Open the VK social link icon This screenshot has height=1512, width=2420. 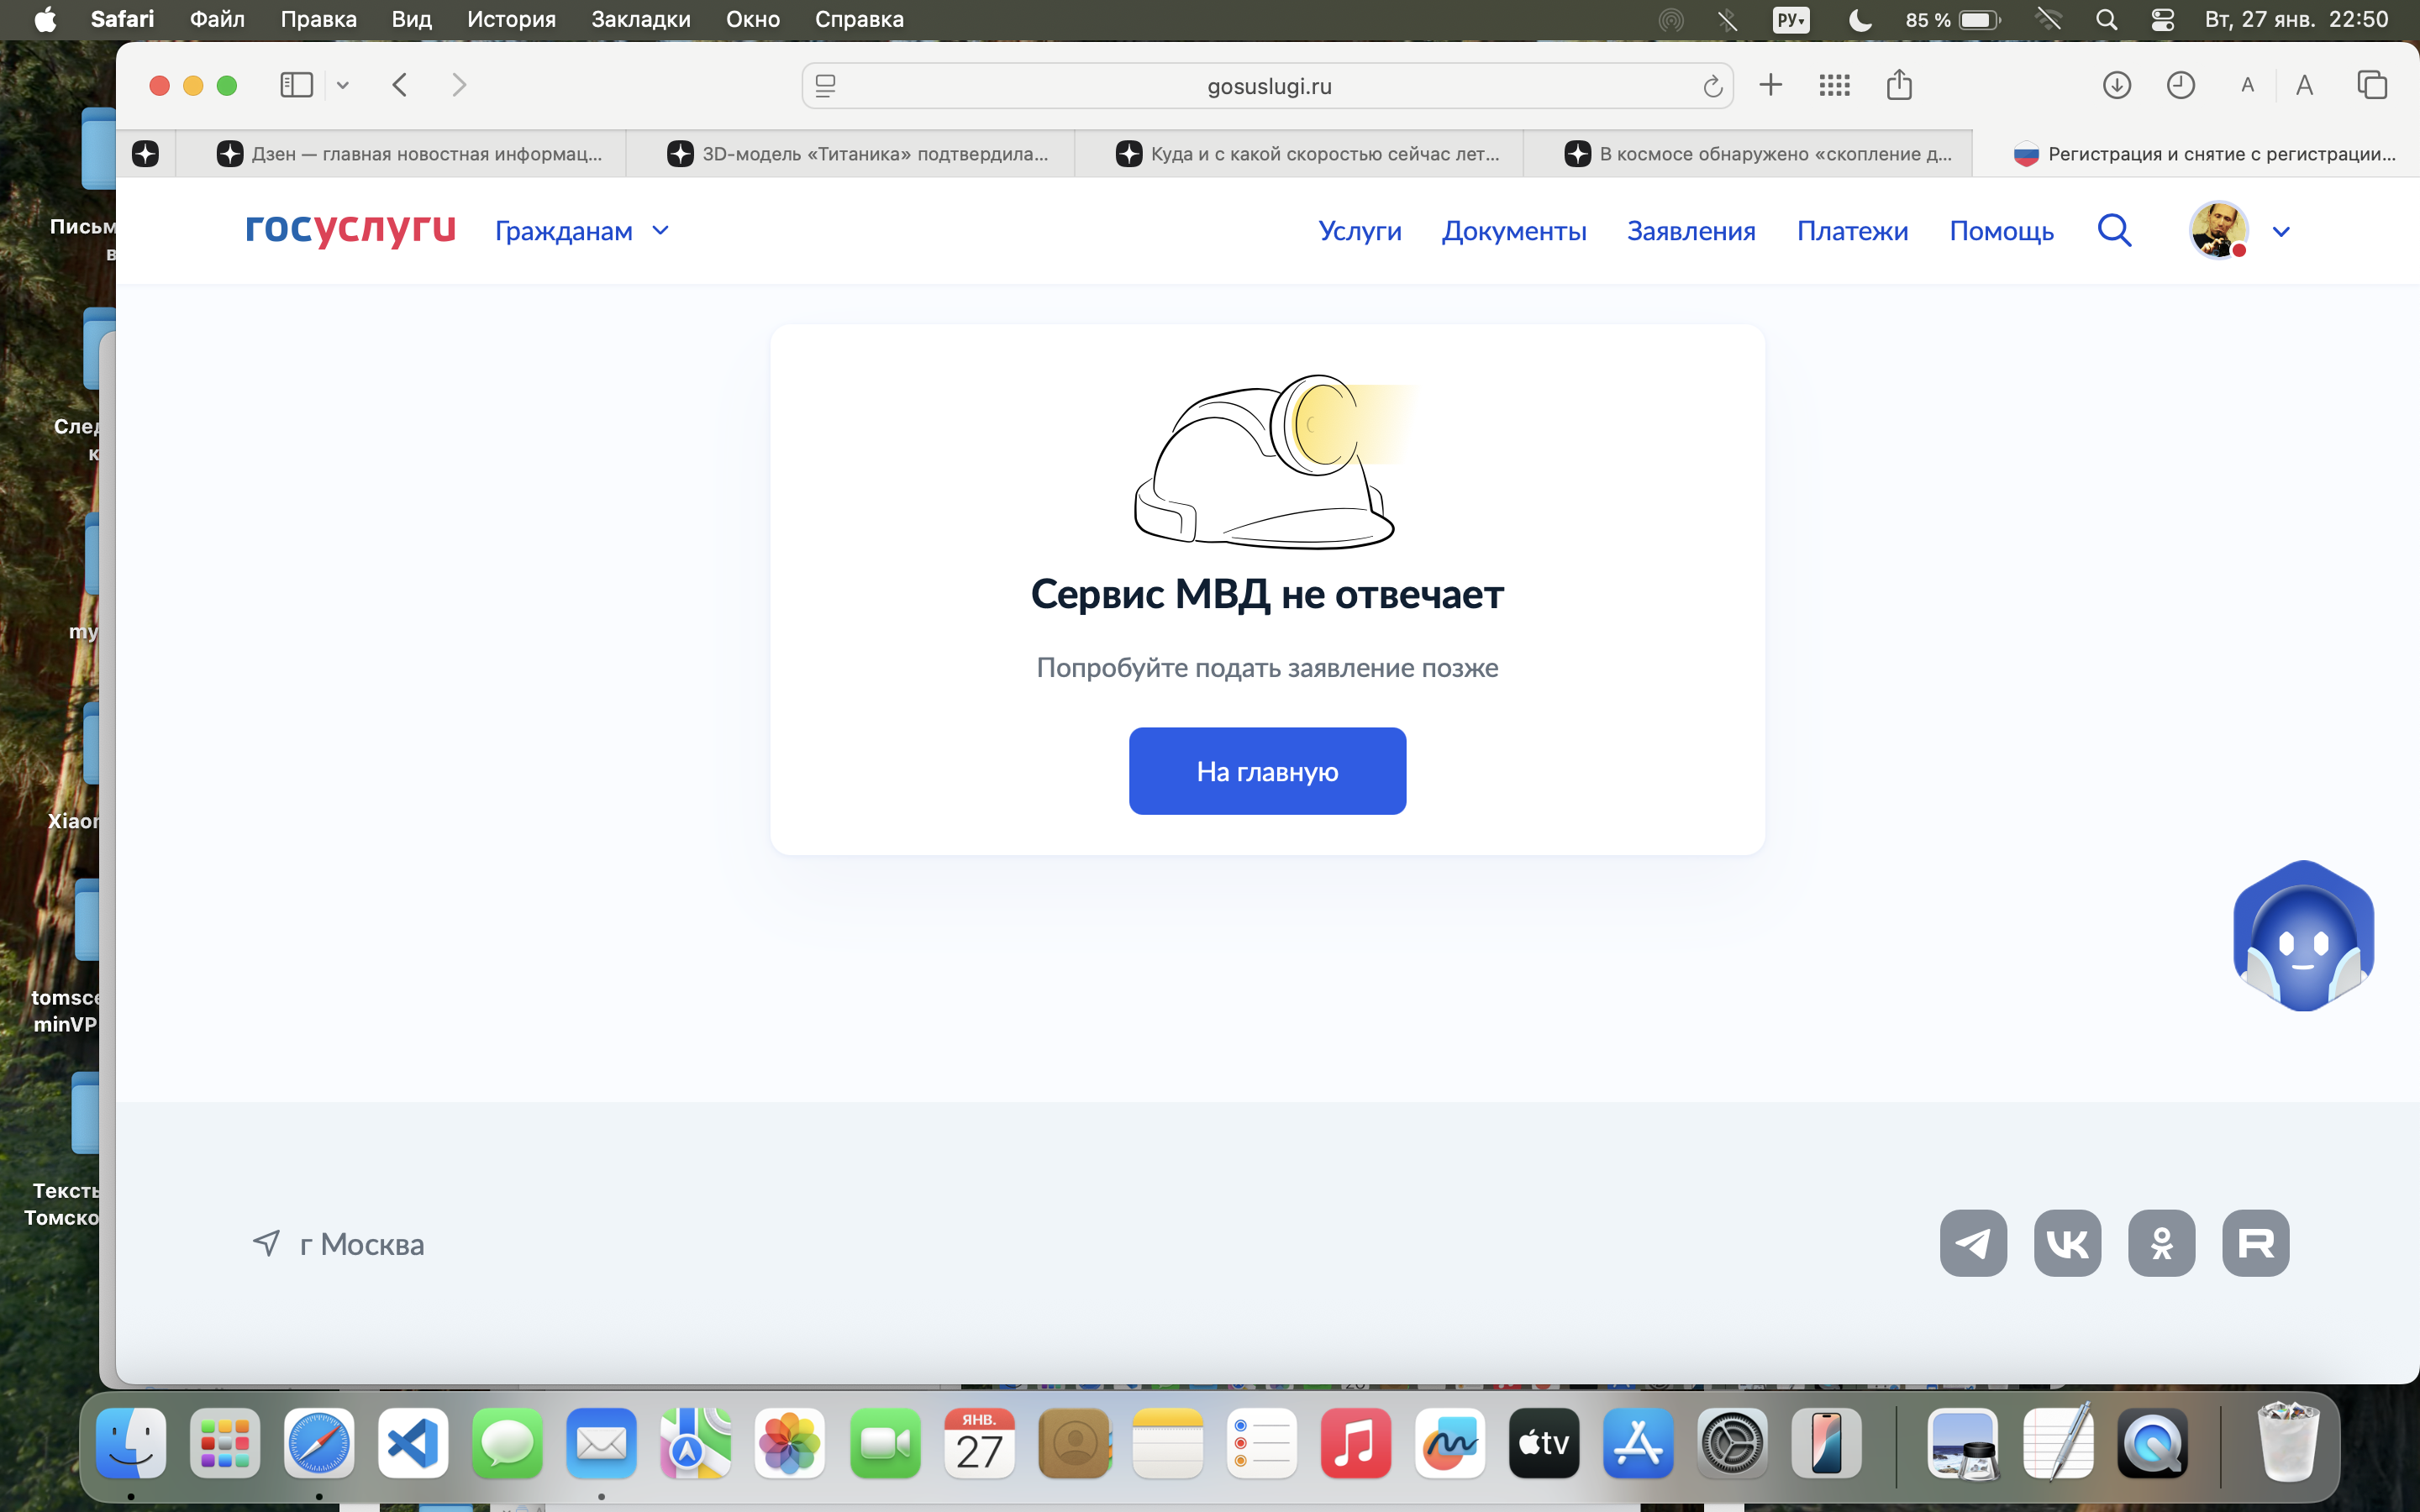(2067, 1243)
